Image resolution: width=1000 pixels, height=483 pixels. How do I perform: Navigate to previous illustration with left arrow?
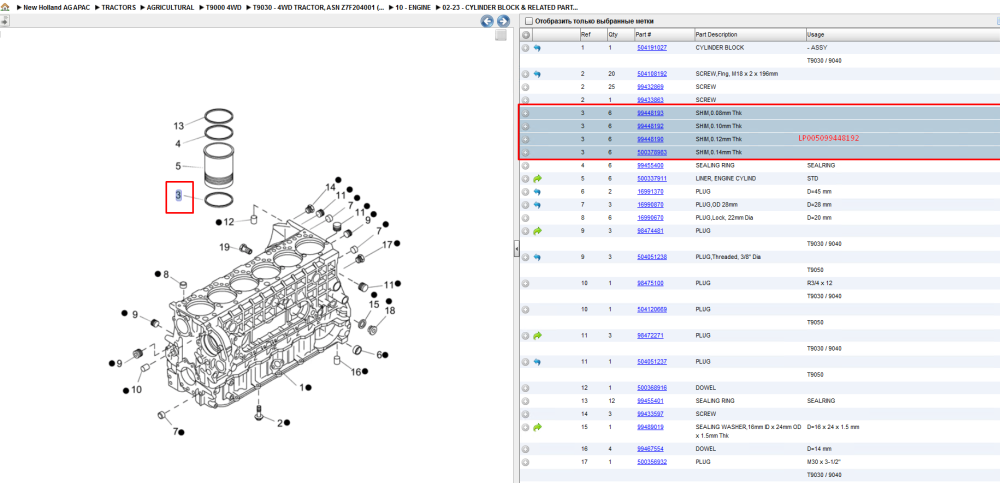point(487,21)
